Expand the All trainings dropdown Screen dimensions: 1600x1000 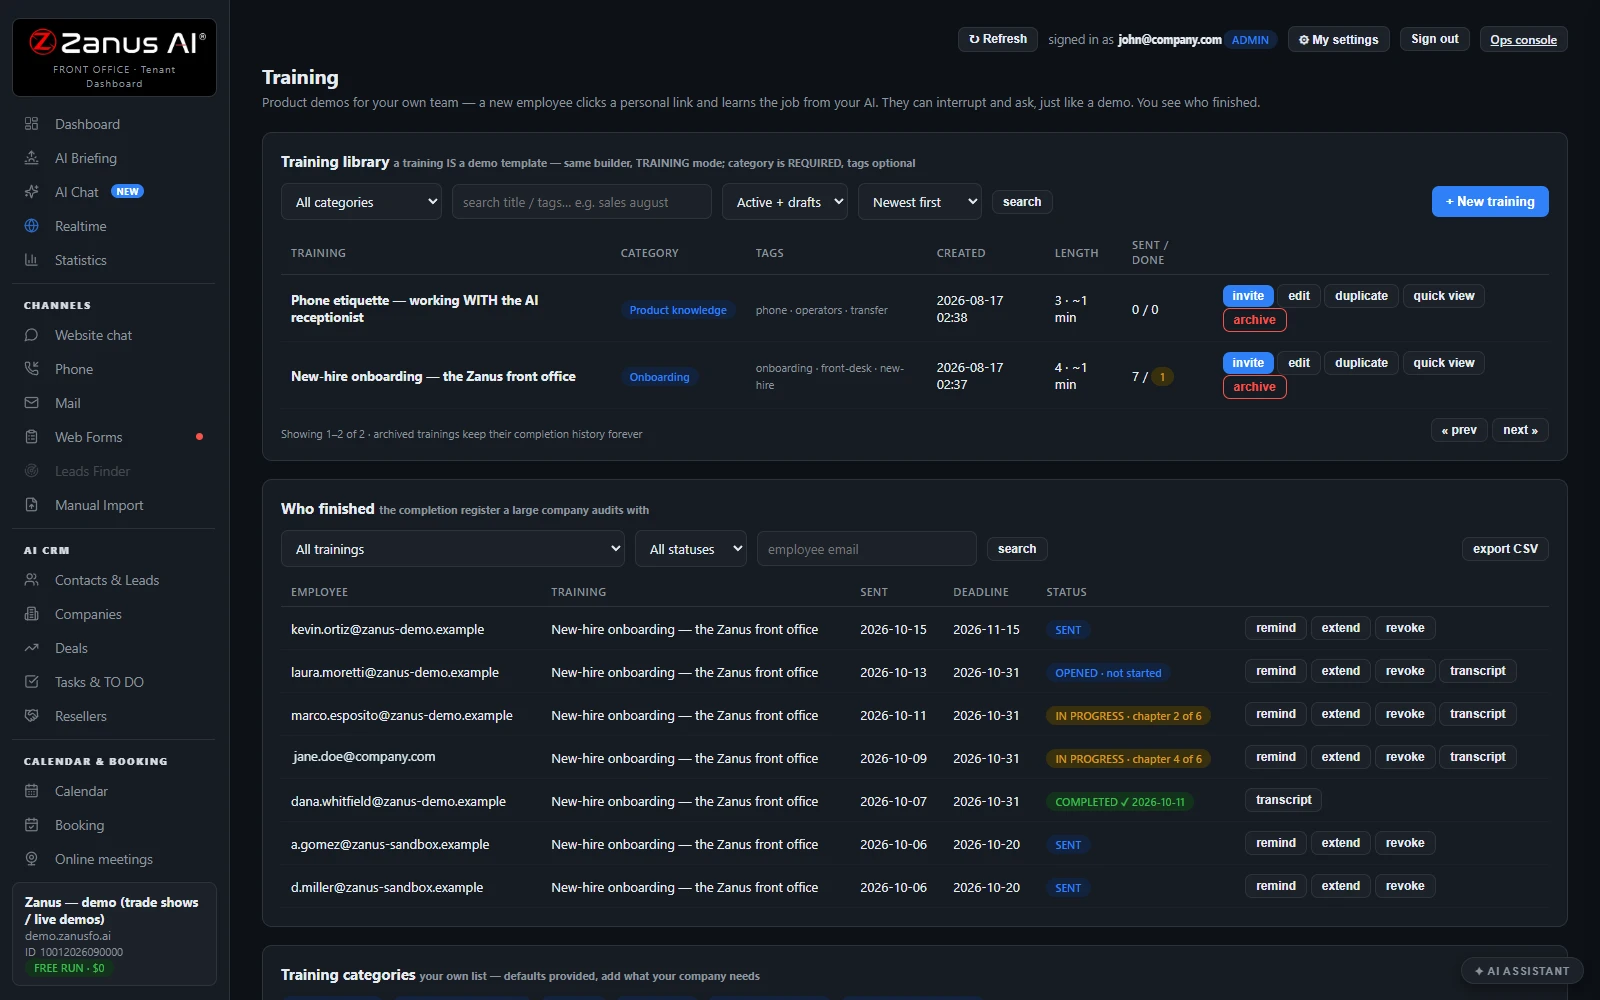[453, 549]
